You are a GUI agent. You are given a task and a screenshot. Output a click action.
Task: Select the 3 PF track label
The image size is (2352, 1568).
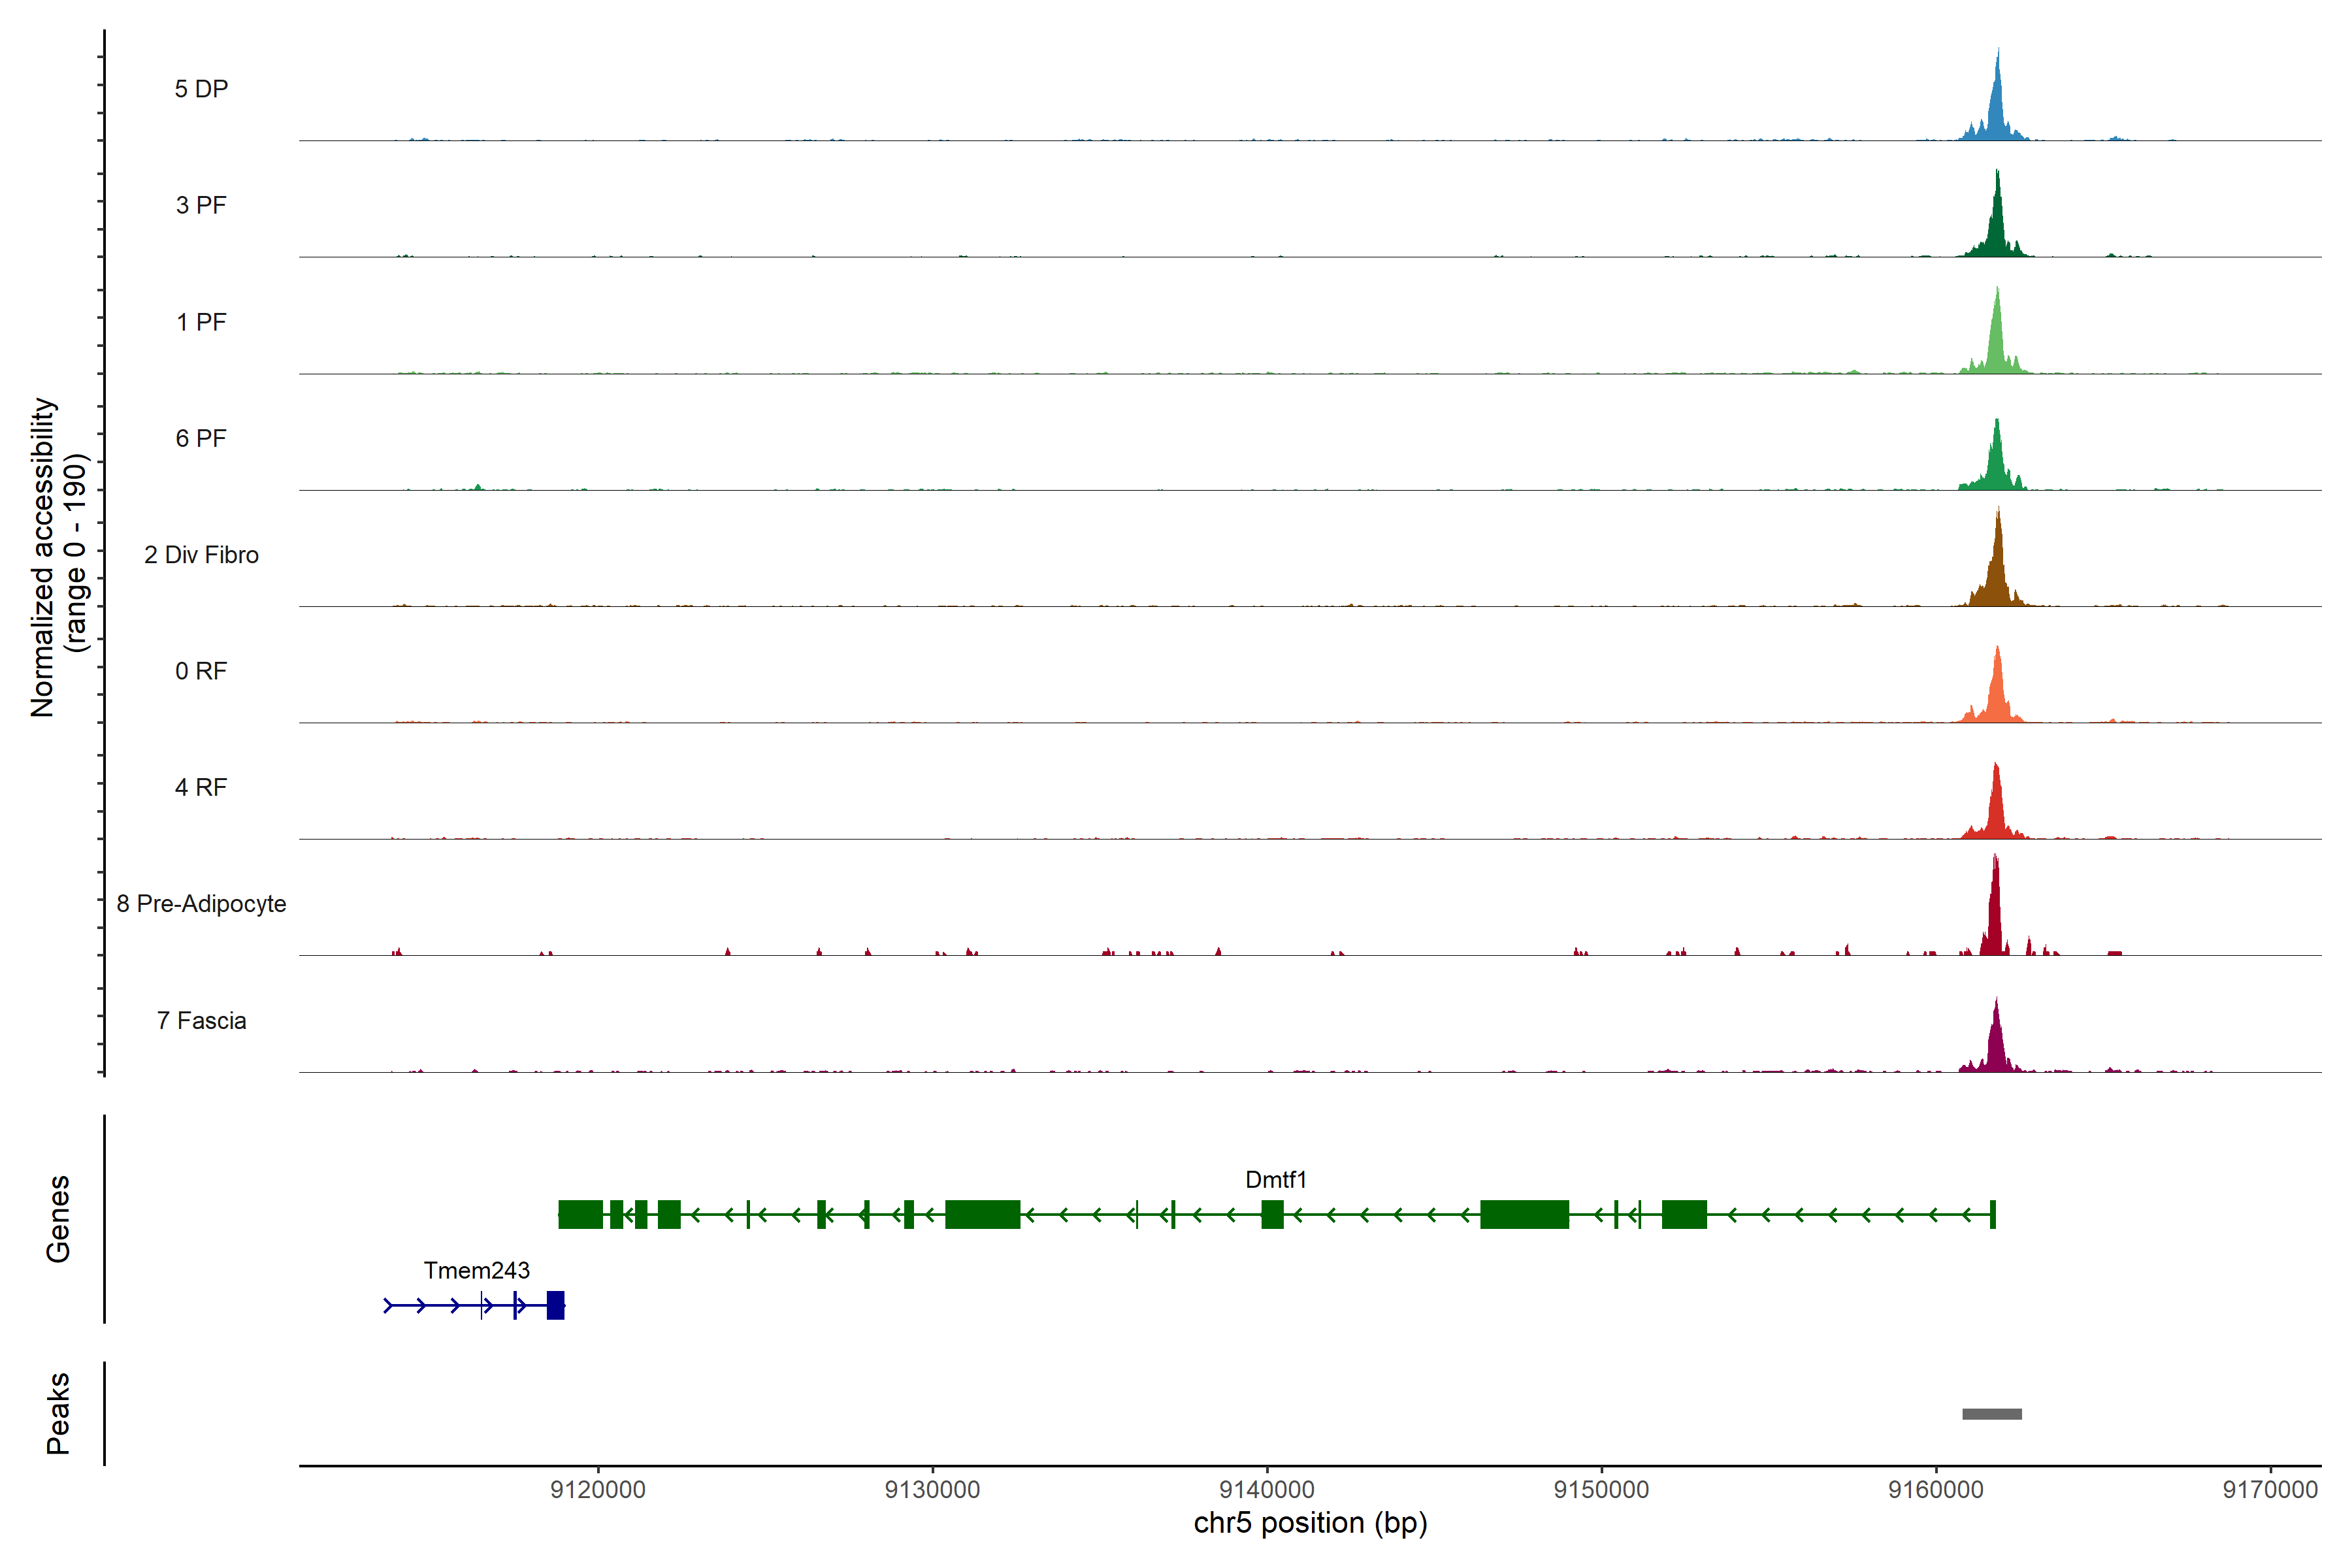(201, 205)
